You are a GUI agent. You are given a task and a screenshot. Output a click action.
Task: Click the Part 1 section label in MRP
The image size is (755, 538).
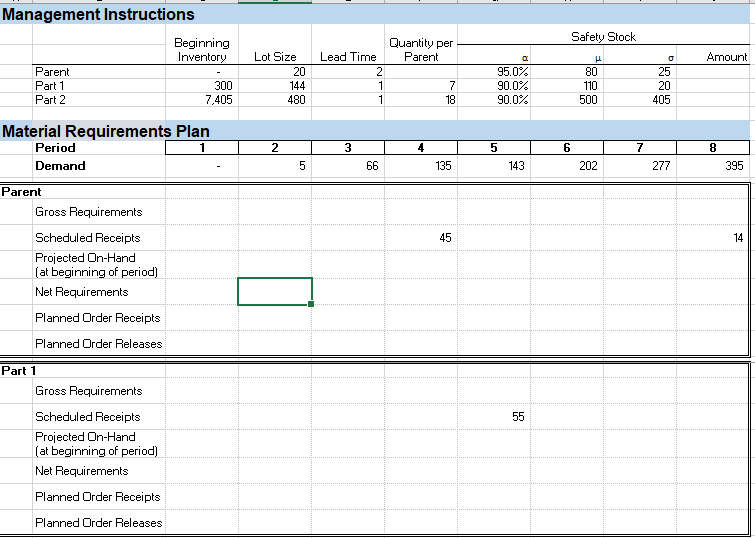point(18,370)
